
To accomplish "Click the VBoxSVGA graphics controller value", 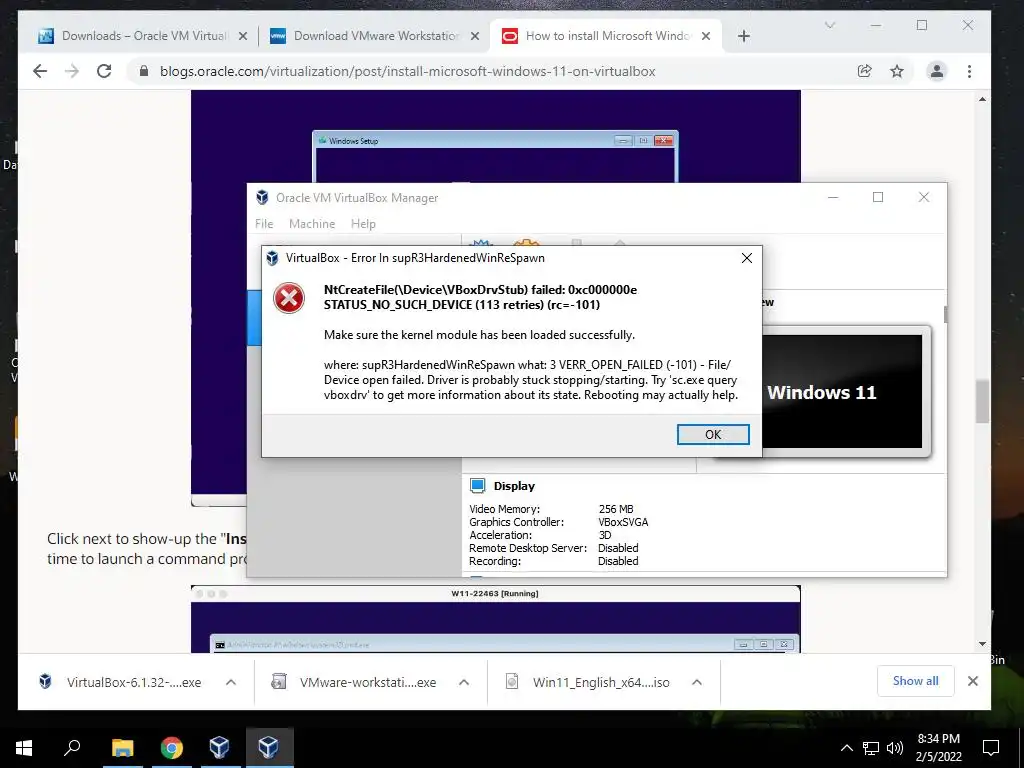I will 623,522.
